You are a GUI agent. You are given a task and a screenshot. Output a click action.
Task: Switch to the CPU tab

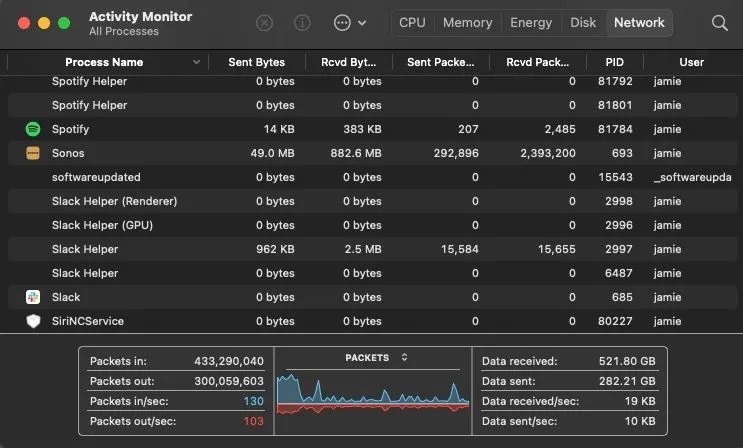pyautogui.click(x=412, y=22)
